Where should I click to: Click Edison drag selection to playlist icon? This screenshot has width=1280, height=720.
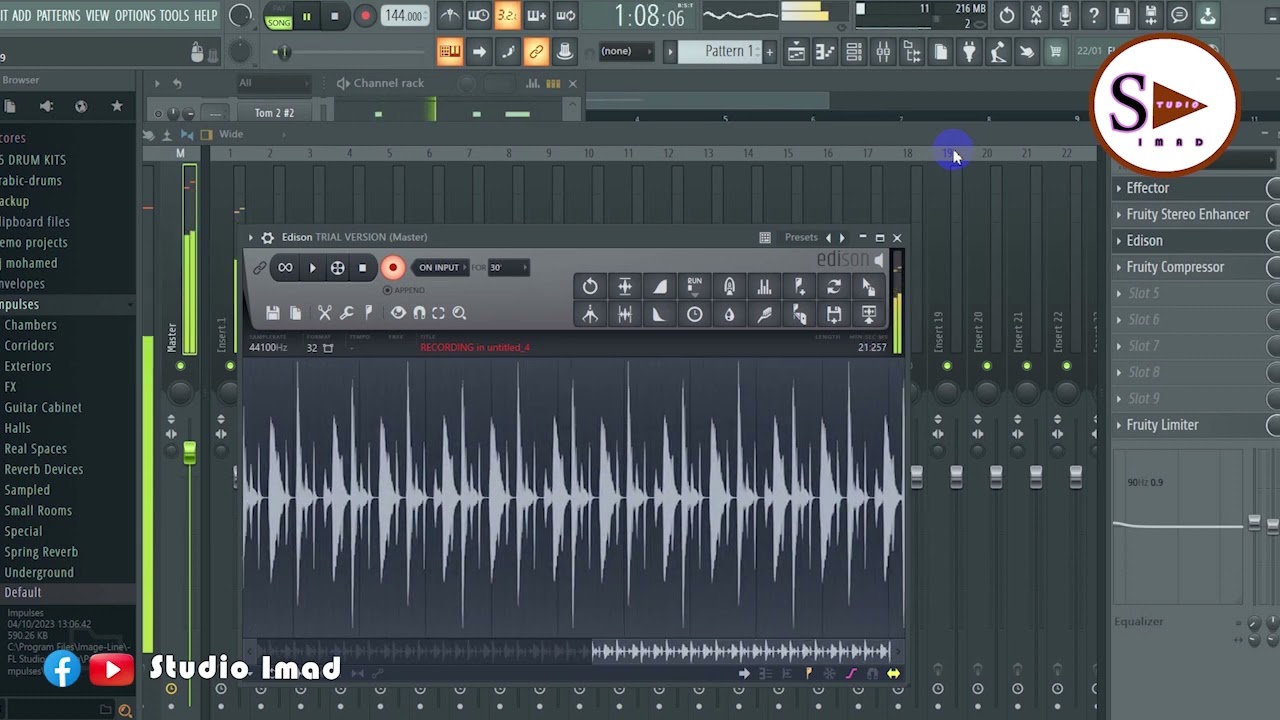(x=868, y=287)
